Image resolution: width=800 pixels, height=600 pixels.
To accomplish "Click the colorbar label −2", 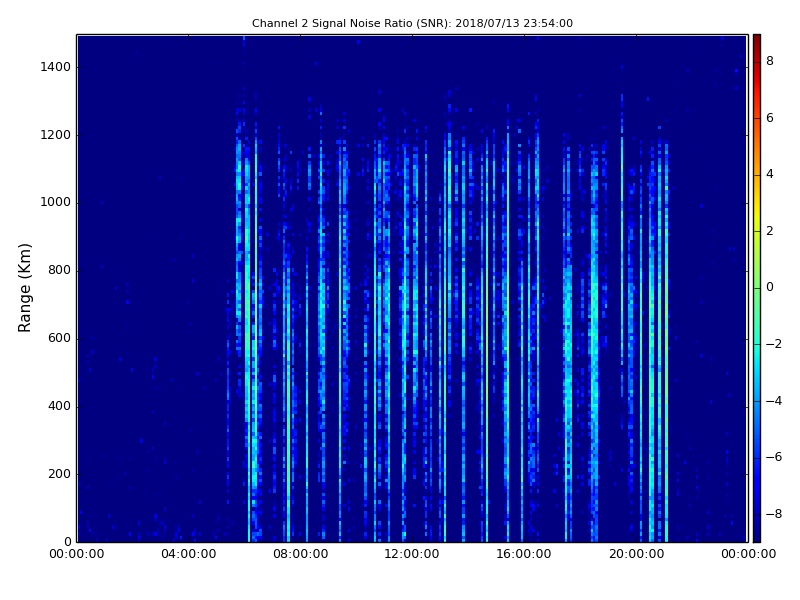I will point(774,344).
